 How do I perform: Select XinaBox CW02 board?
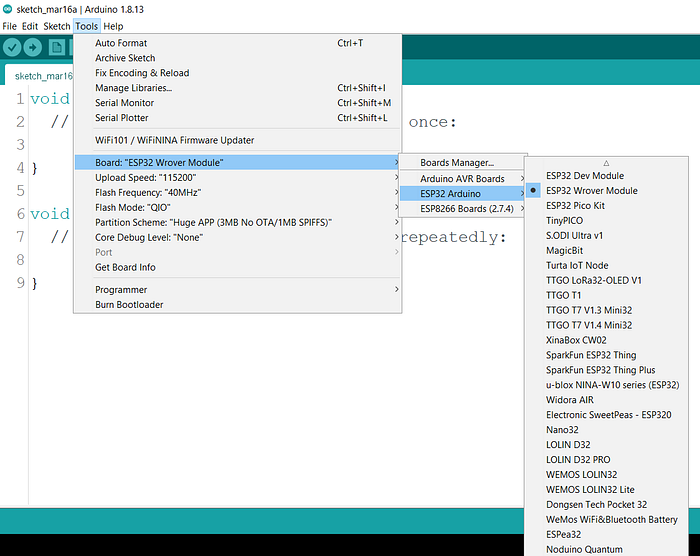606,340
